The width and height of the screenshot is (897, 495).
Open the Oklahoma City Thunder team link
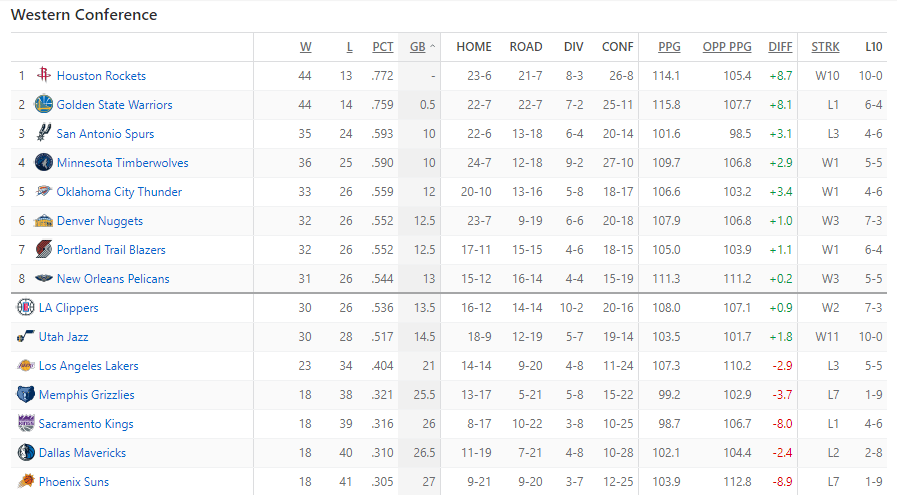point(119,192)
